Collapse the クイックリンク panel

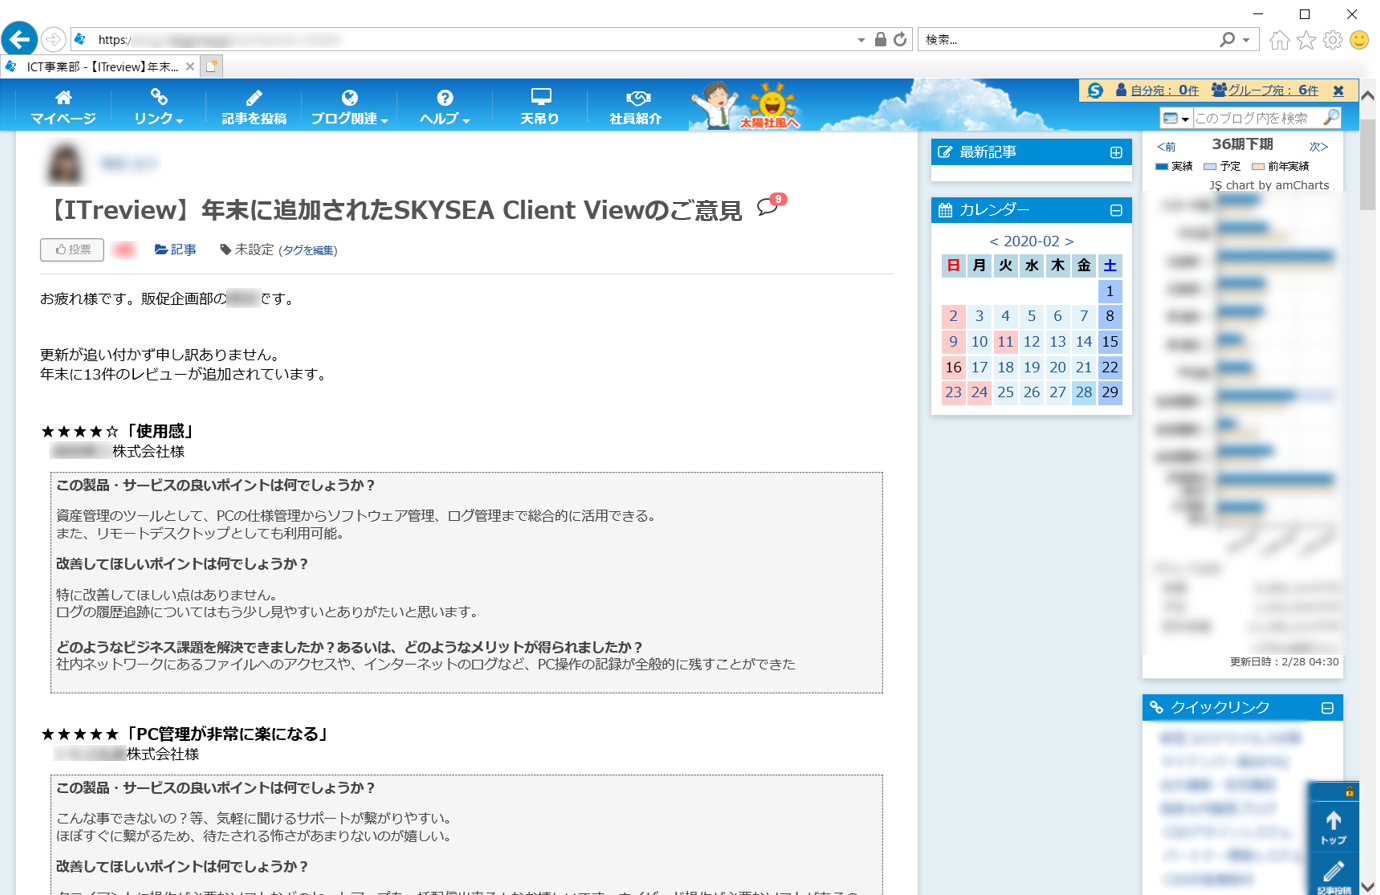pyautogui.click(x=1327, y=708)
